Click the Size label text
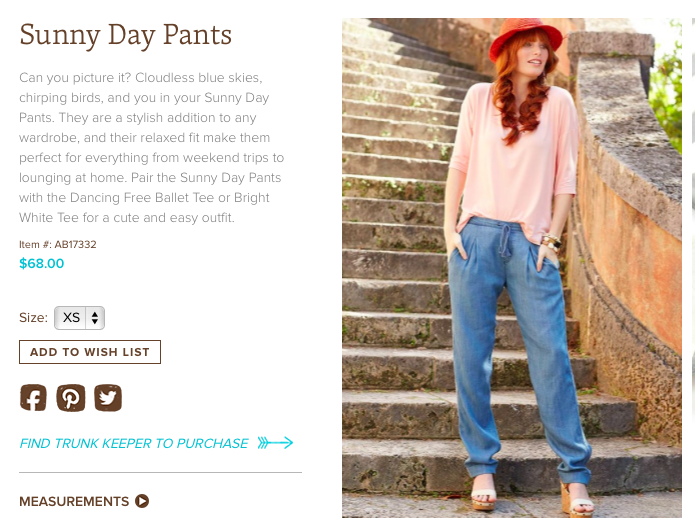695x526 pixels. [33, 318]
